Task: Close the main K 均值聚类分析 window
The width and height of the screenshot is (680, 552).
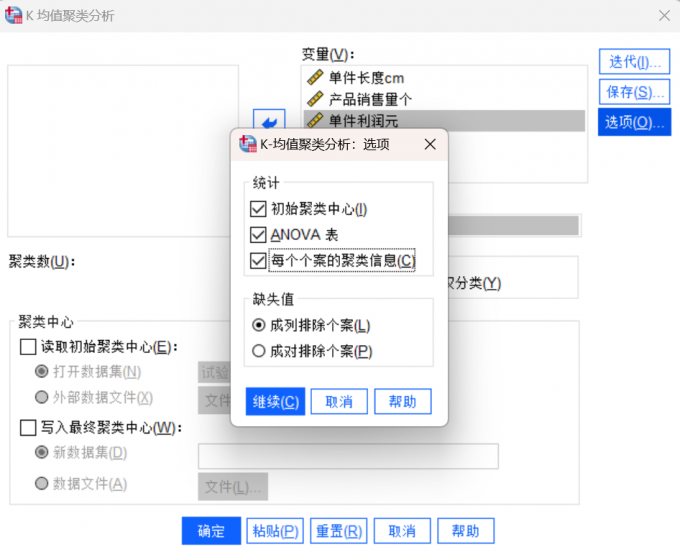Action: click(664, 16)
